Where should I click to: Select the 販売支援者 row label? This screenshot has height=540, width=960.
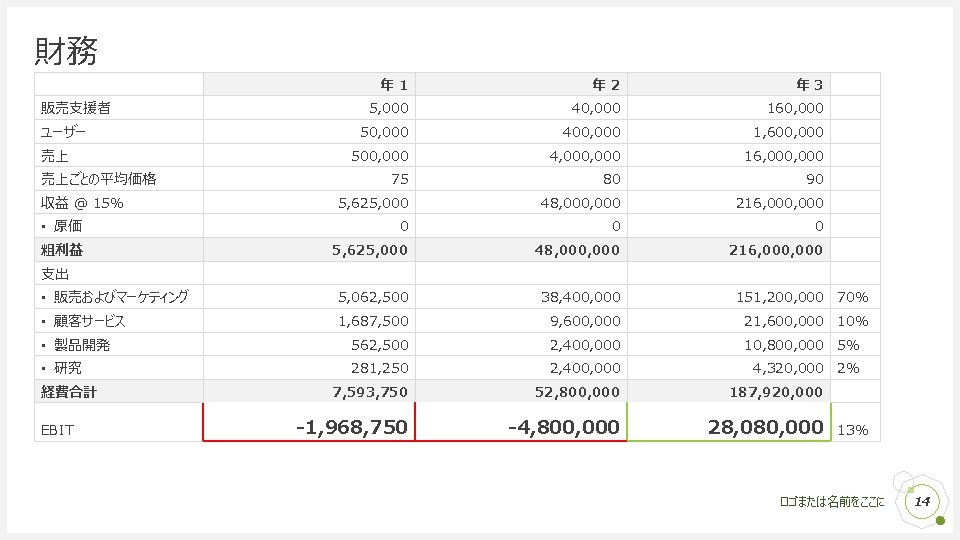[x=69, y=108]
